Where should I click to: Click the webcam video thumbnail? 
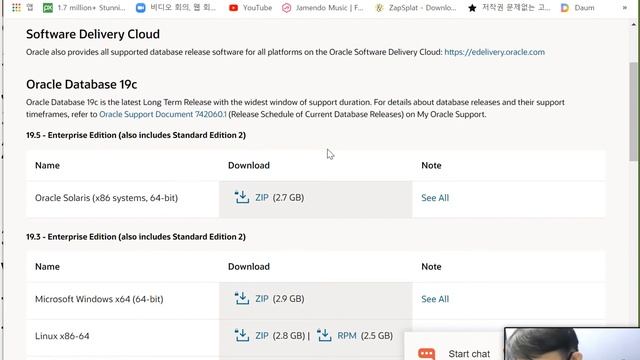point(572,344)
